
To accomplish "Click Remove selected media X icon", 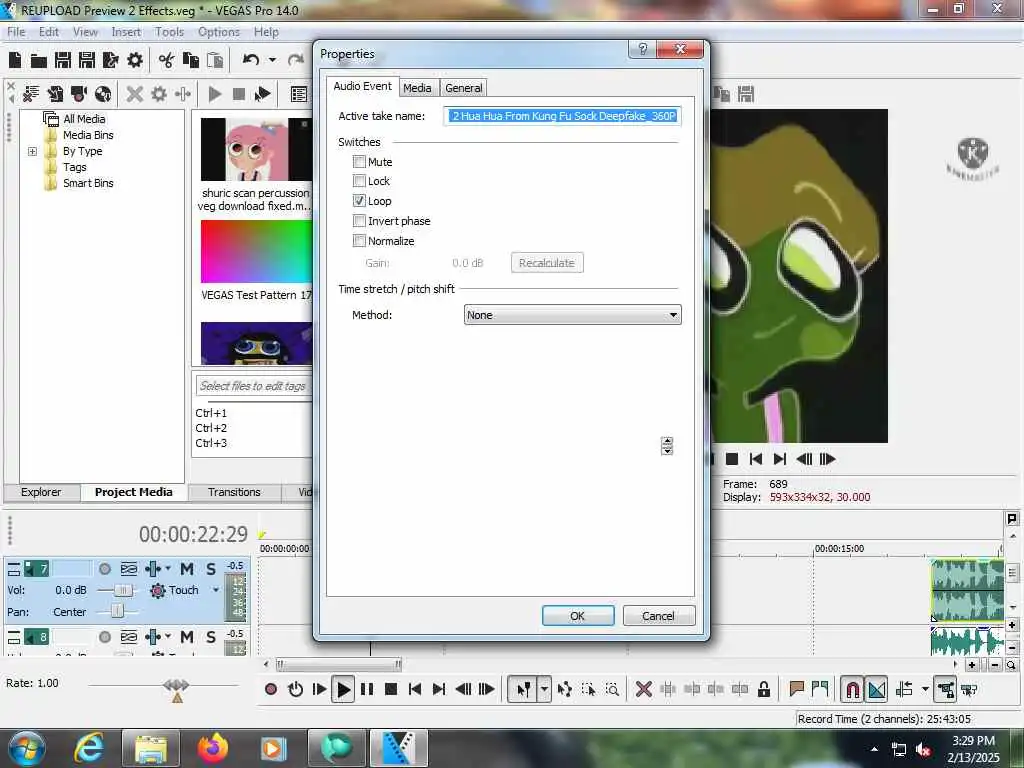I will (x=135, y=94).
